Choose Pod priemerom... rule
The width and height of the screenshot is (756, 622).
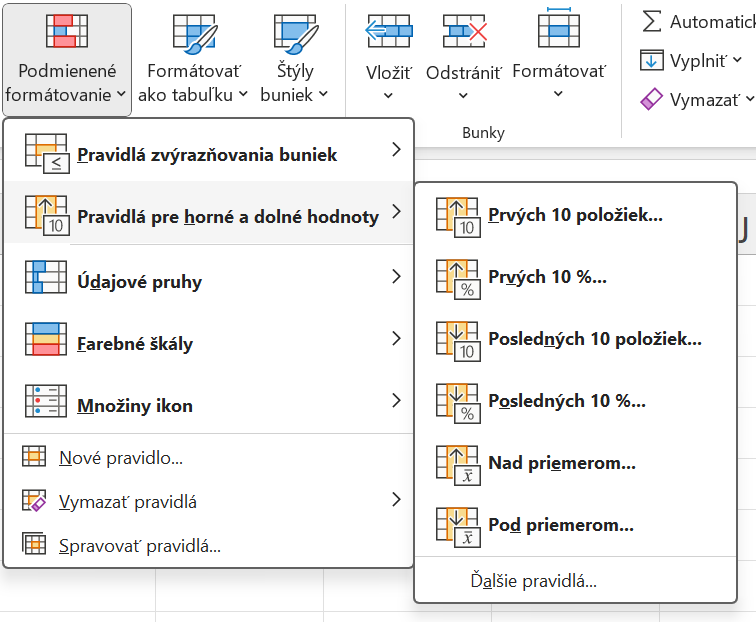coord(576,527)
